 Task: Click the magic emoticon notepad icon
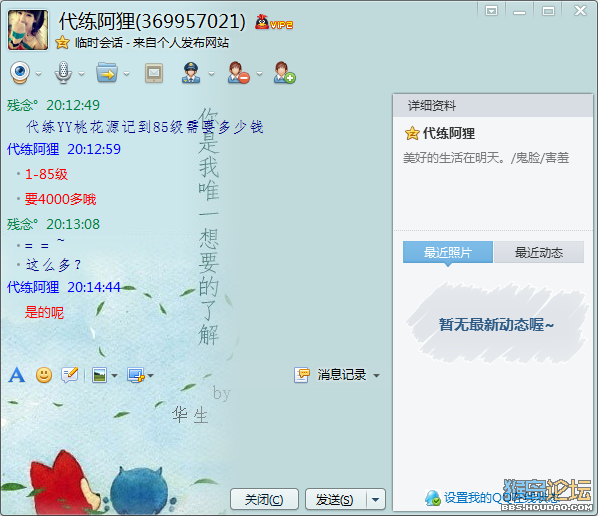(x=70, y=375)
